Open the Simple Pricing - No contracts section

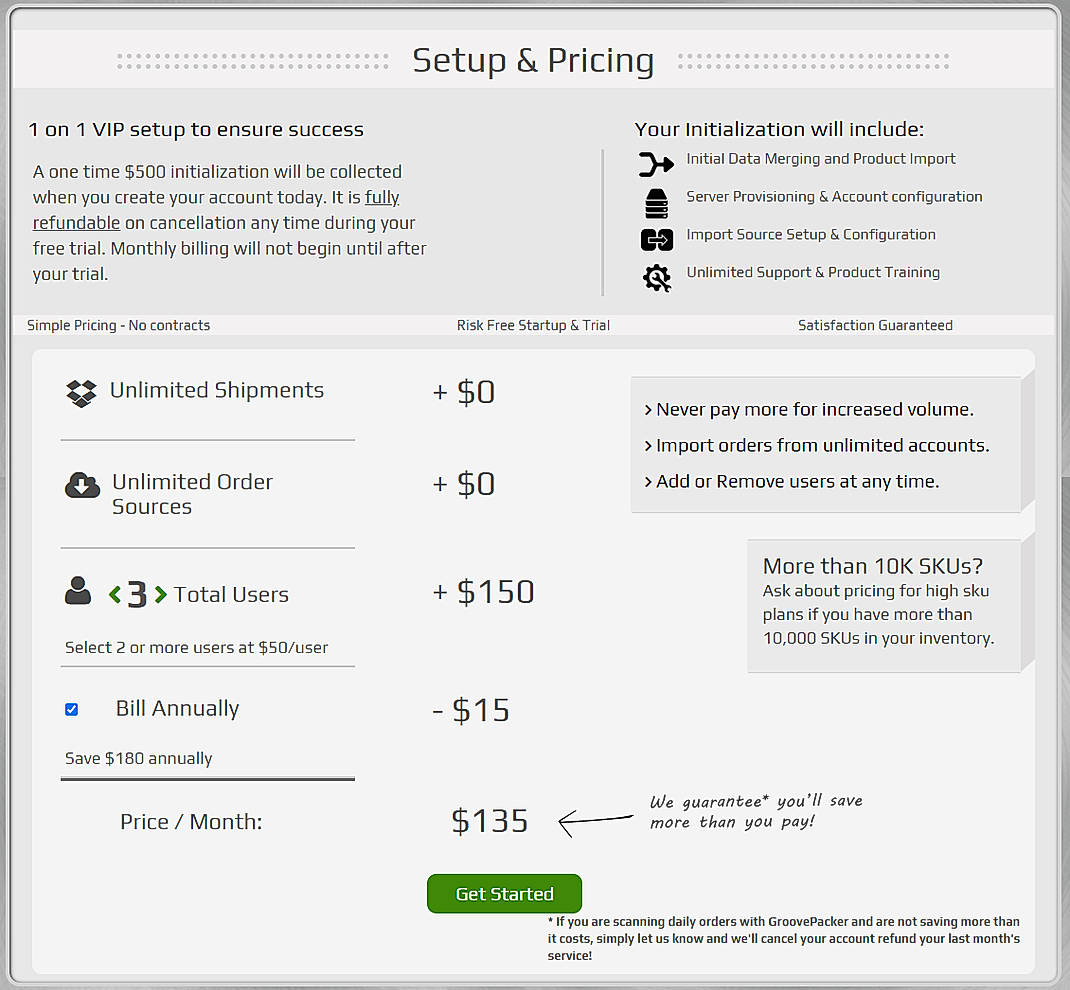[x=116, y=325]
